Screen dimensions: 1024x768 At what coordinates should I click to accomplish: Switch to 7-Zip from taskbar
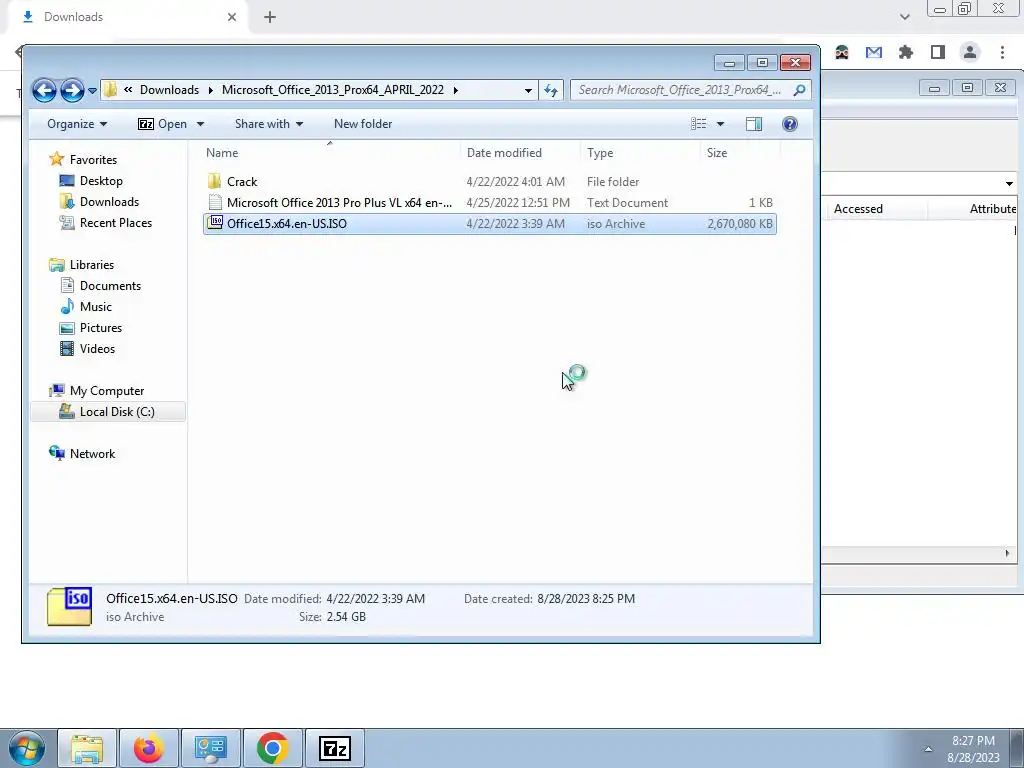335,748
